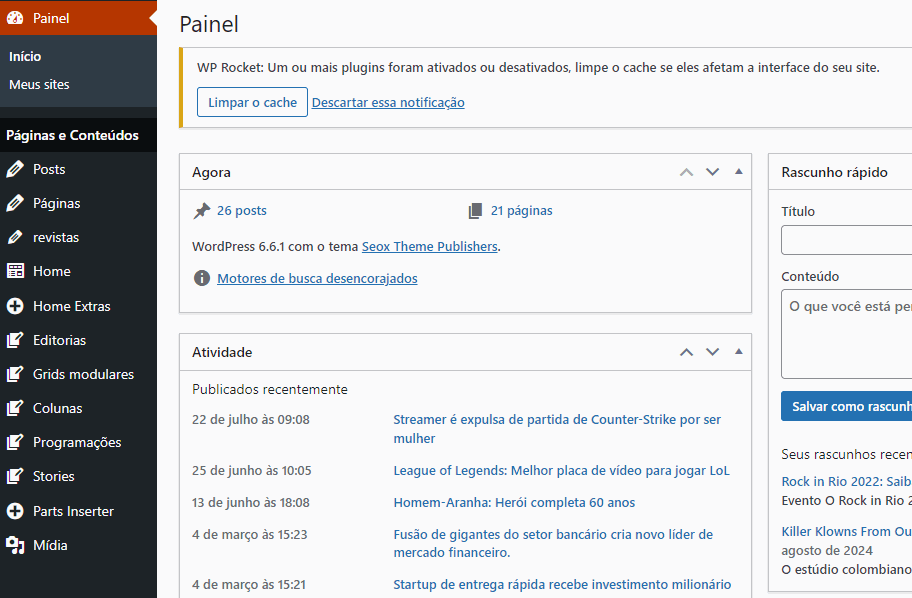Click the Mídia media library icon

15,545
